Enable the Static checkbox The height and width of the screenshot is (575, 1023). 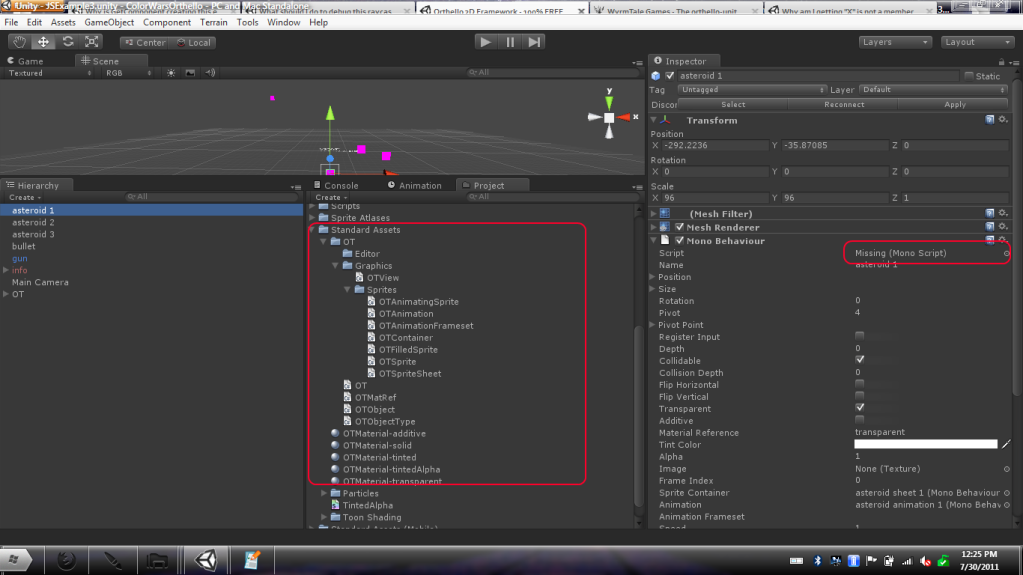point(969,76)
